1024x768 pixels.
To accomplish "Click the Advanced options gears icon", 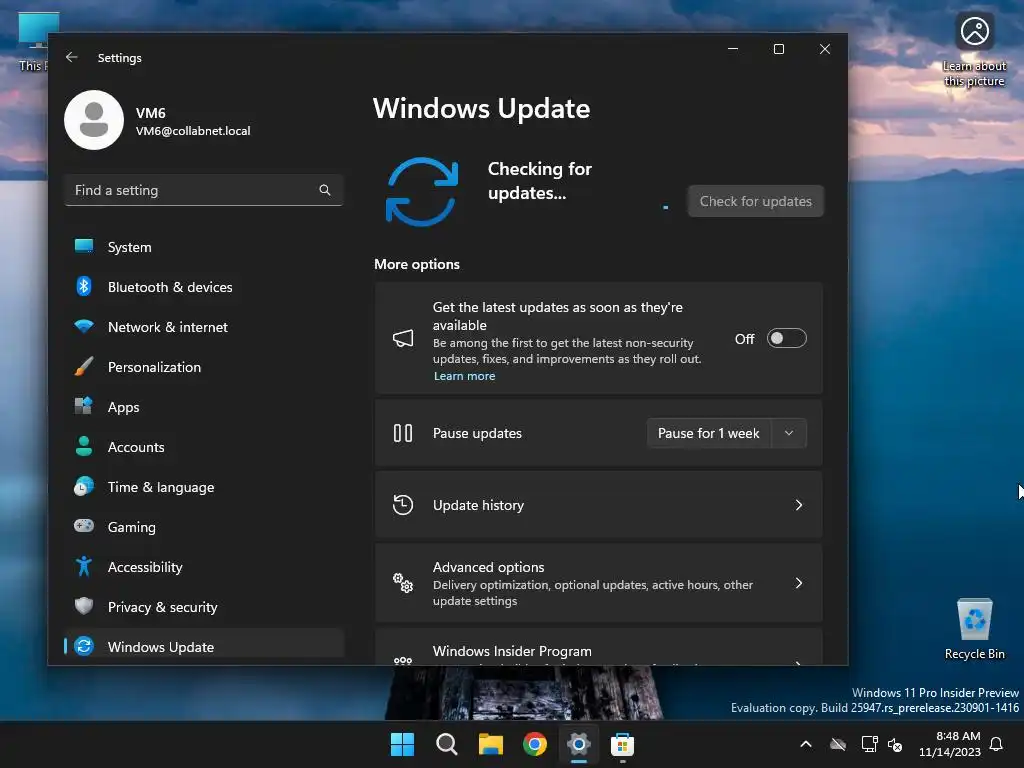I will (403, 583).
